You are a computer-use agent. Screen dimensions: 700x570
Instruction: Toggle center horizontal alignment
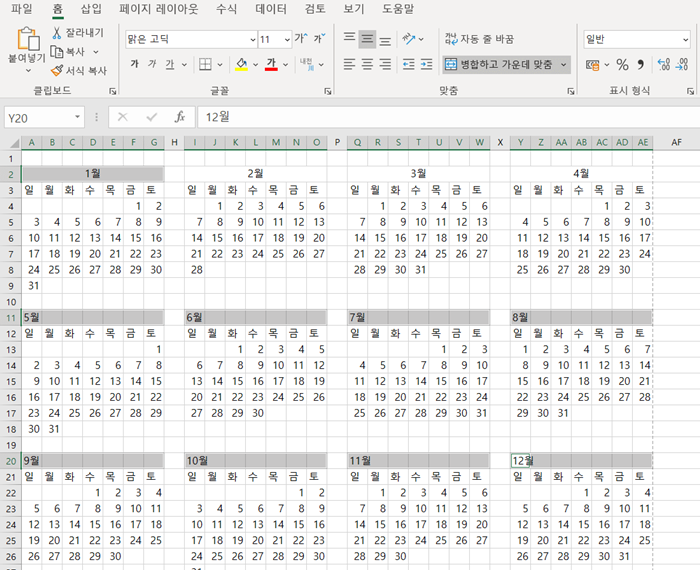tap(367, 64)
